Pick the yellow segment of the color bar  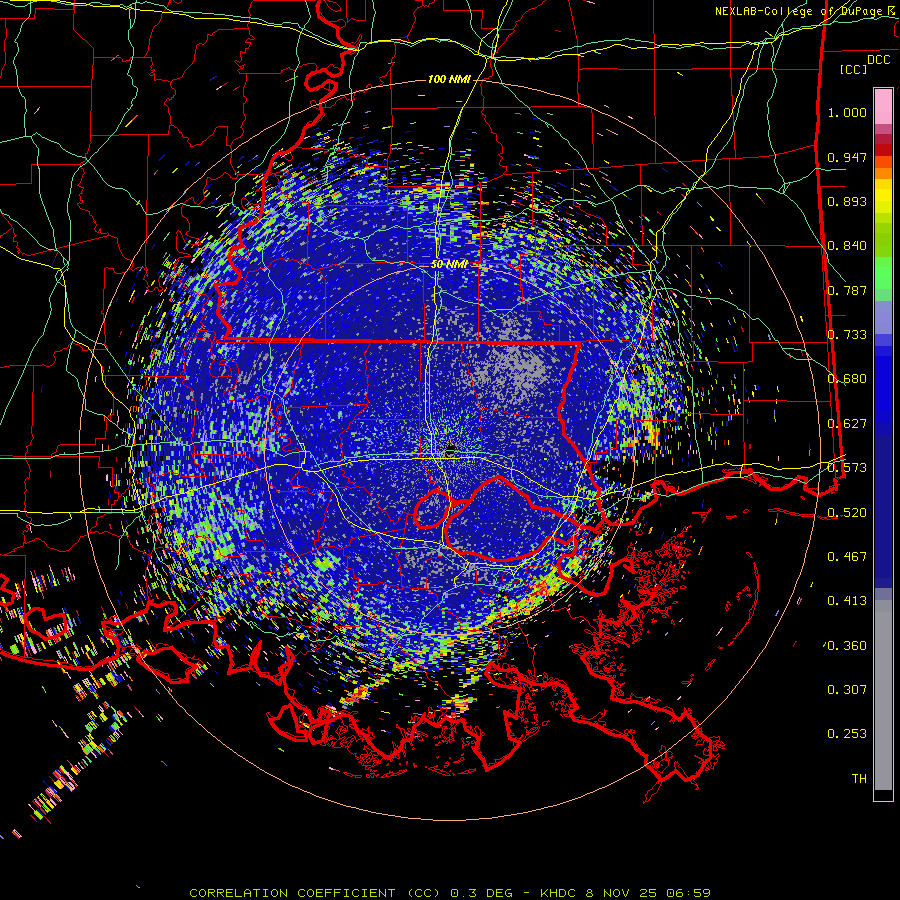[883, 196]
